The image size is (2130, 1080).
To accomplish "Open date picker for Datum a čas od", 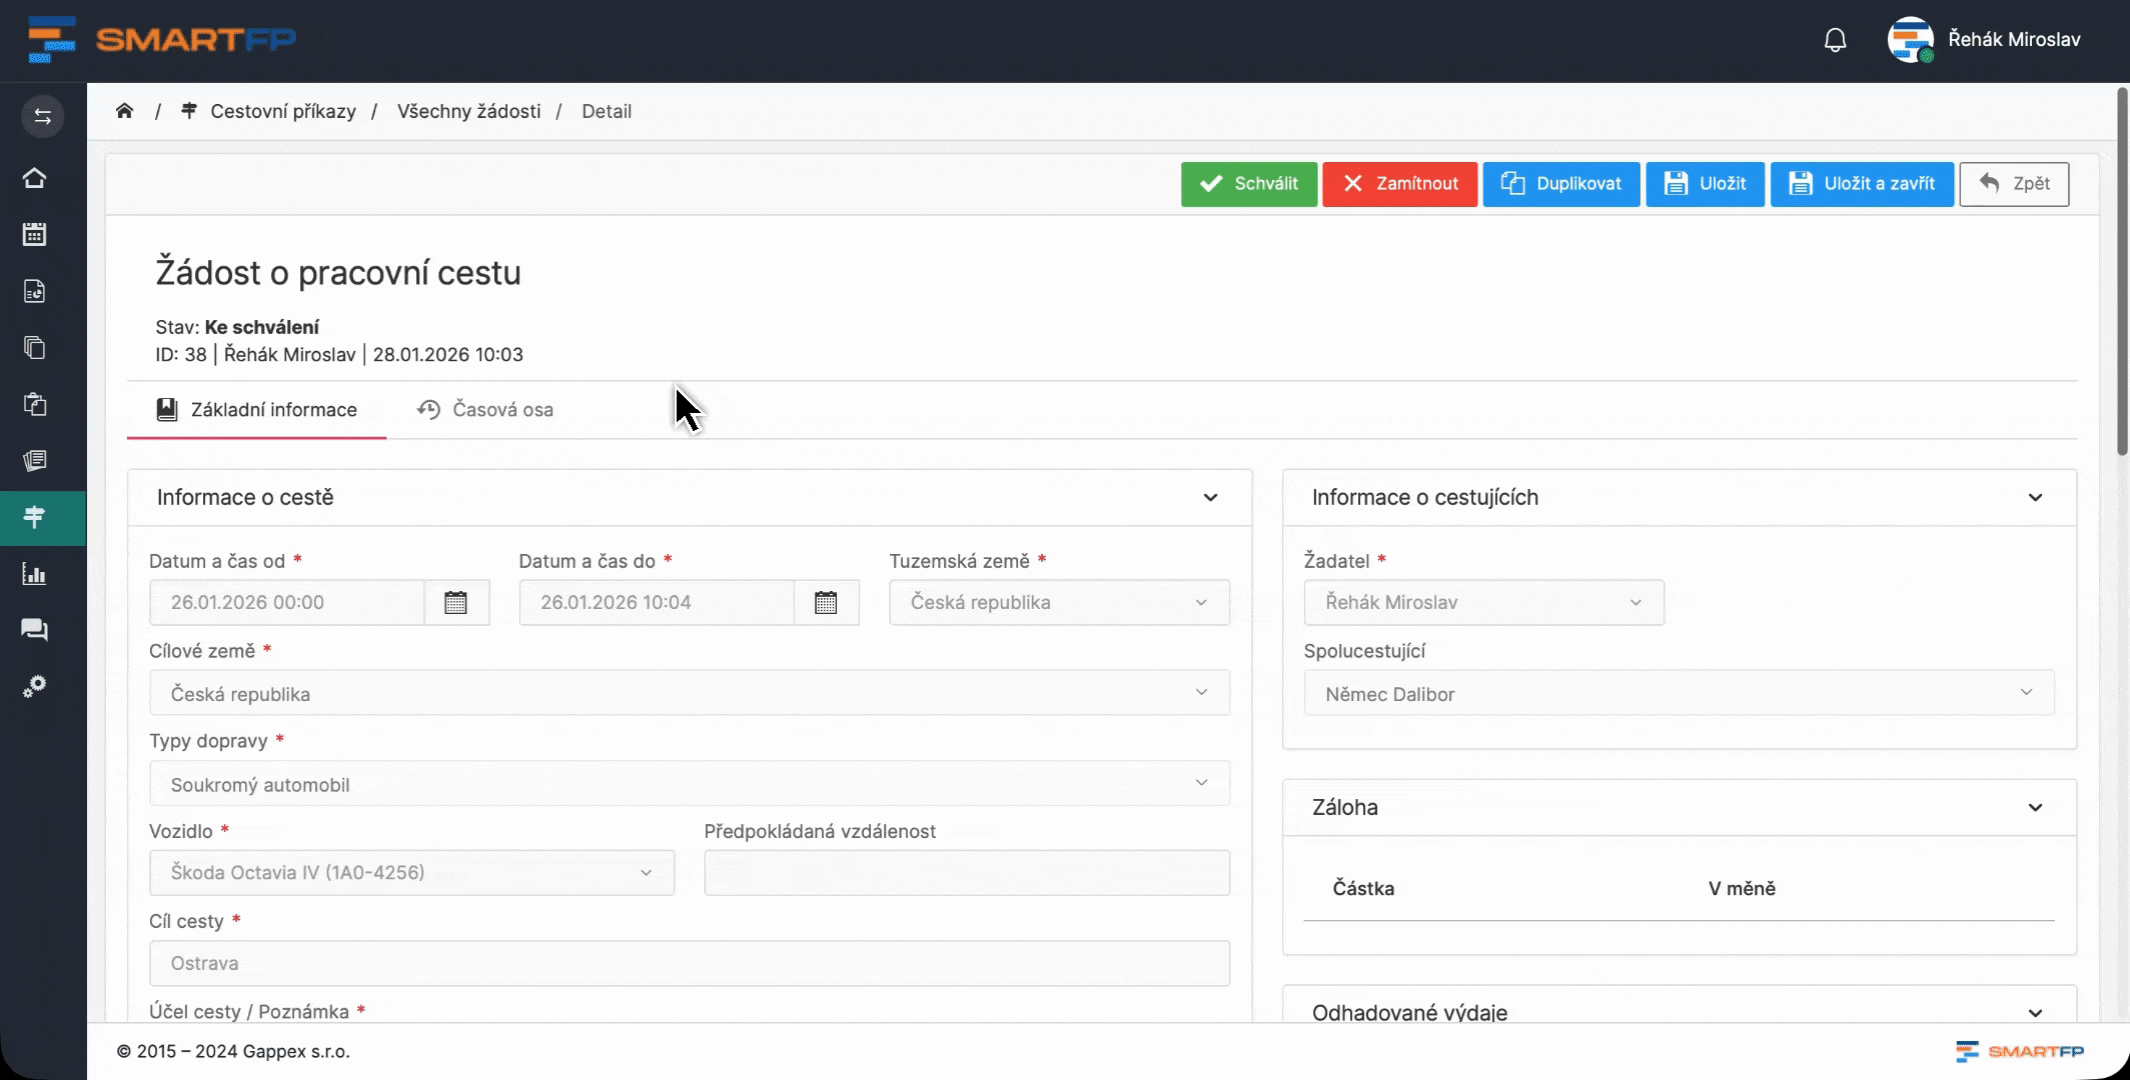I will point(456,603).
